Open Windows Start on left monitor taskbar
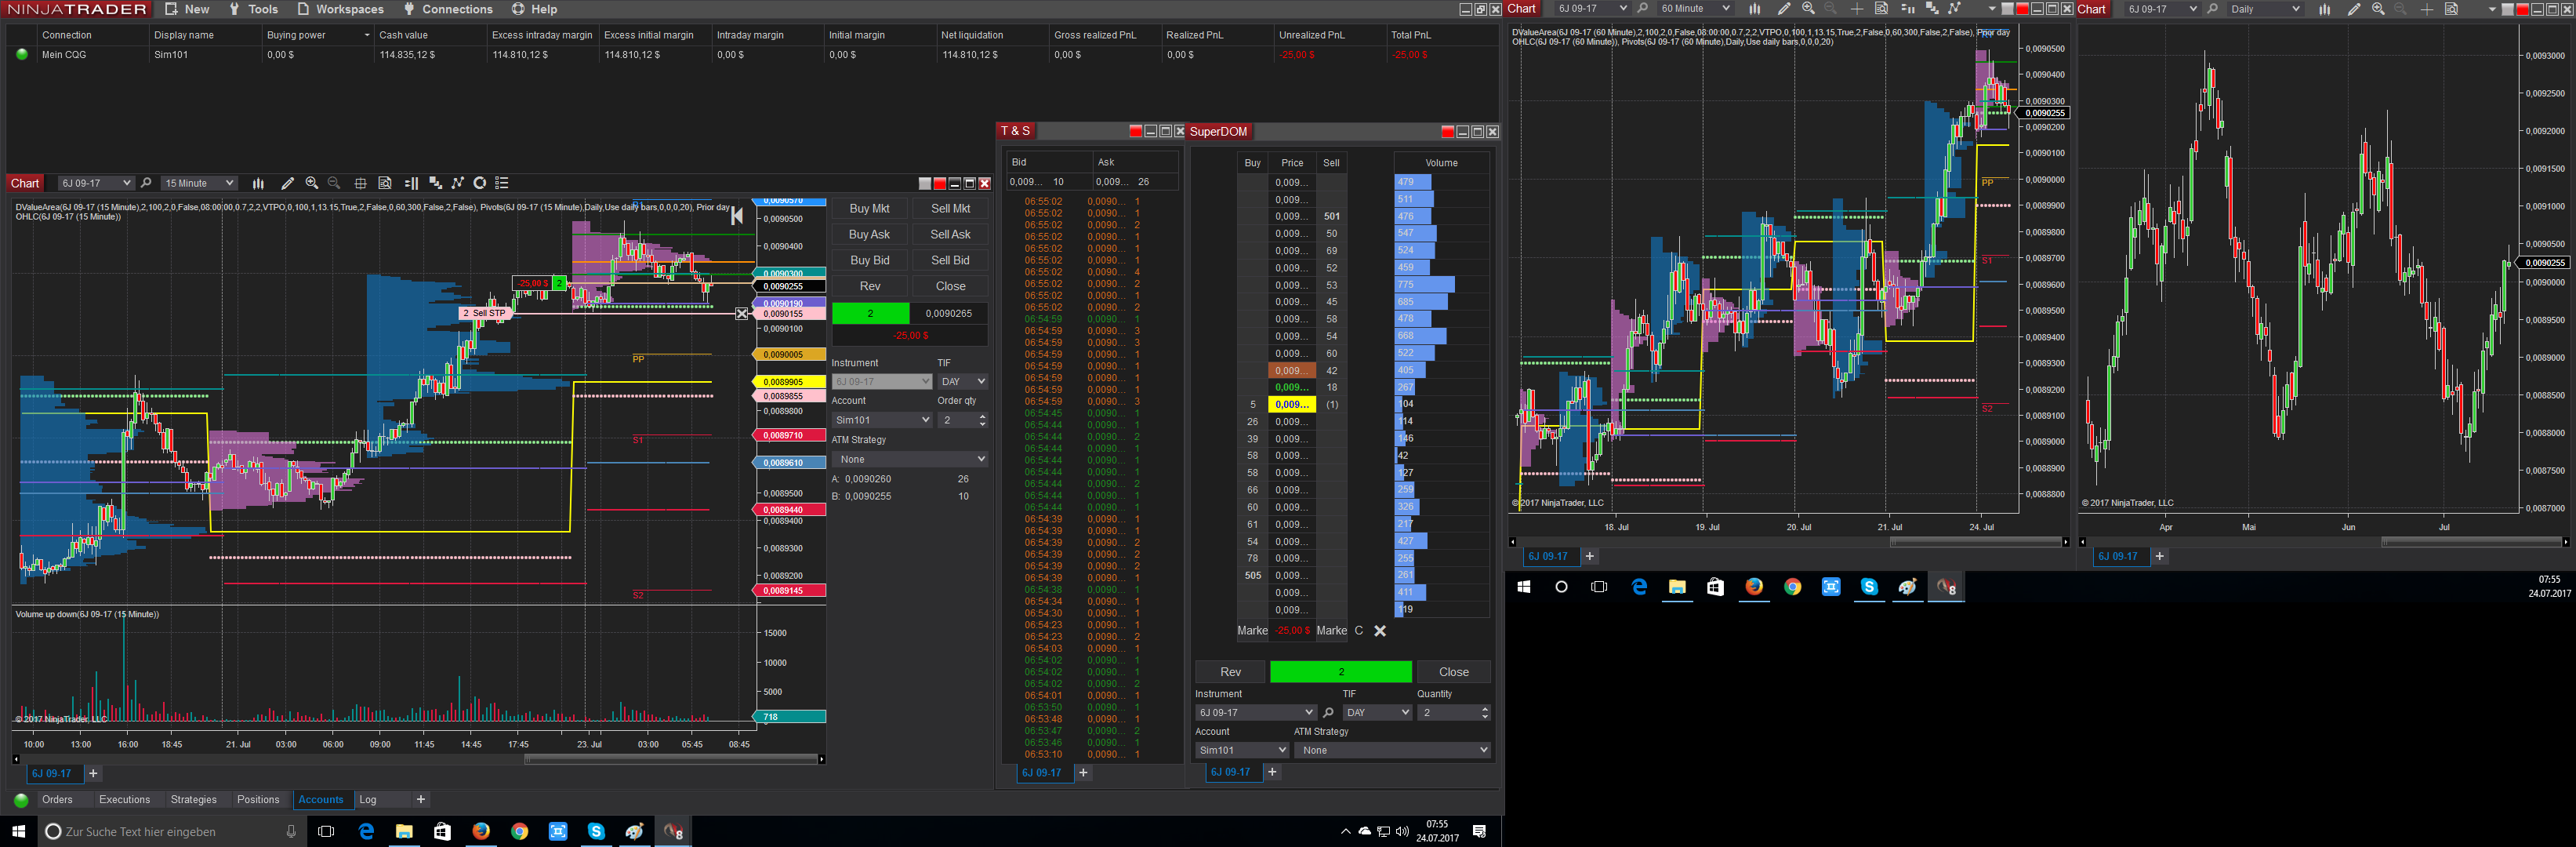The width and height of the screenshot is (2576, 847). click(x=18, y=831)
